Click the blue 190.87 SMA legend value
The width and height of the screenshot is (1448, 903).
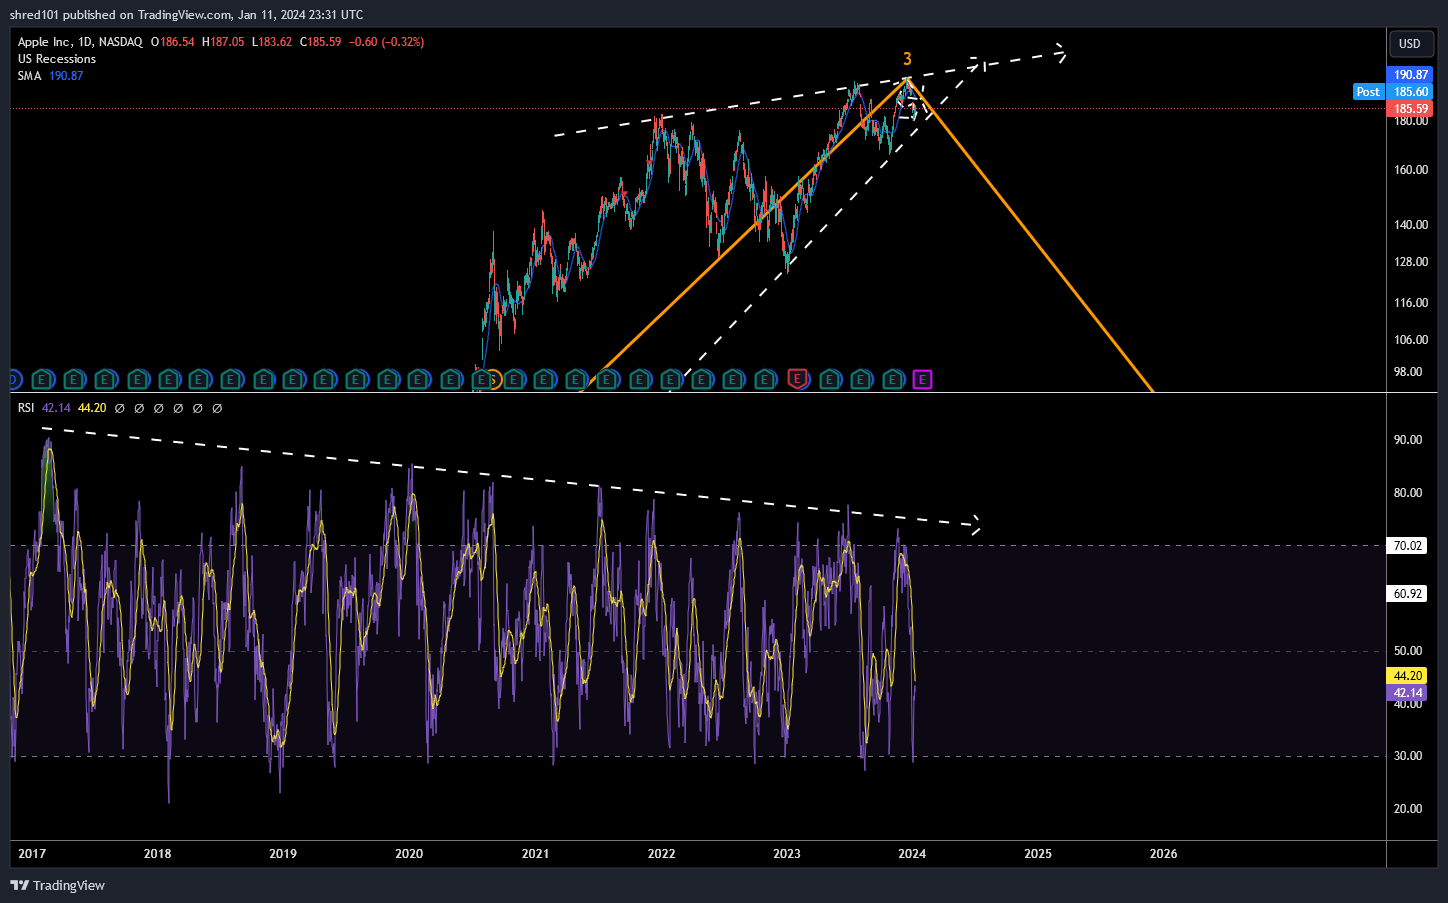click(x=66, y=76)
